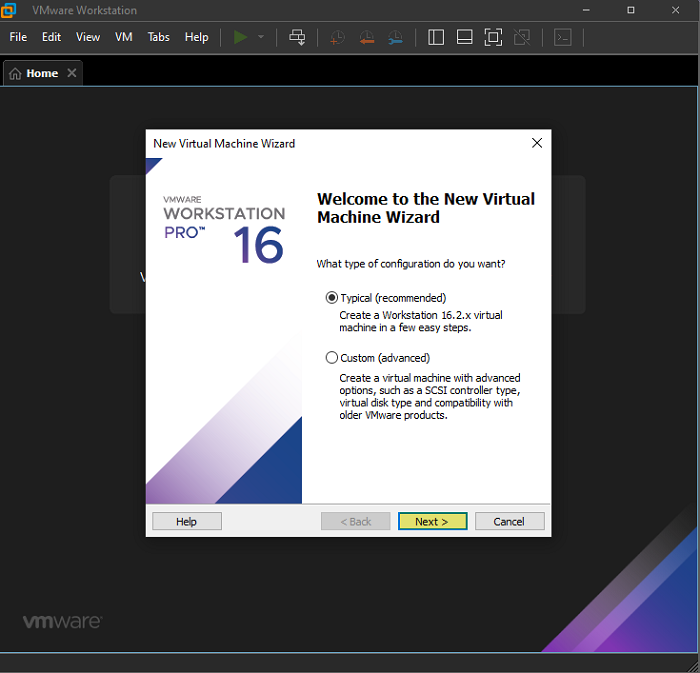Click the Revert to Snapshot icon

point(367,37)
